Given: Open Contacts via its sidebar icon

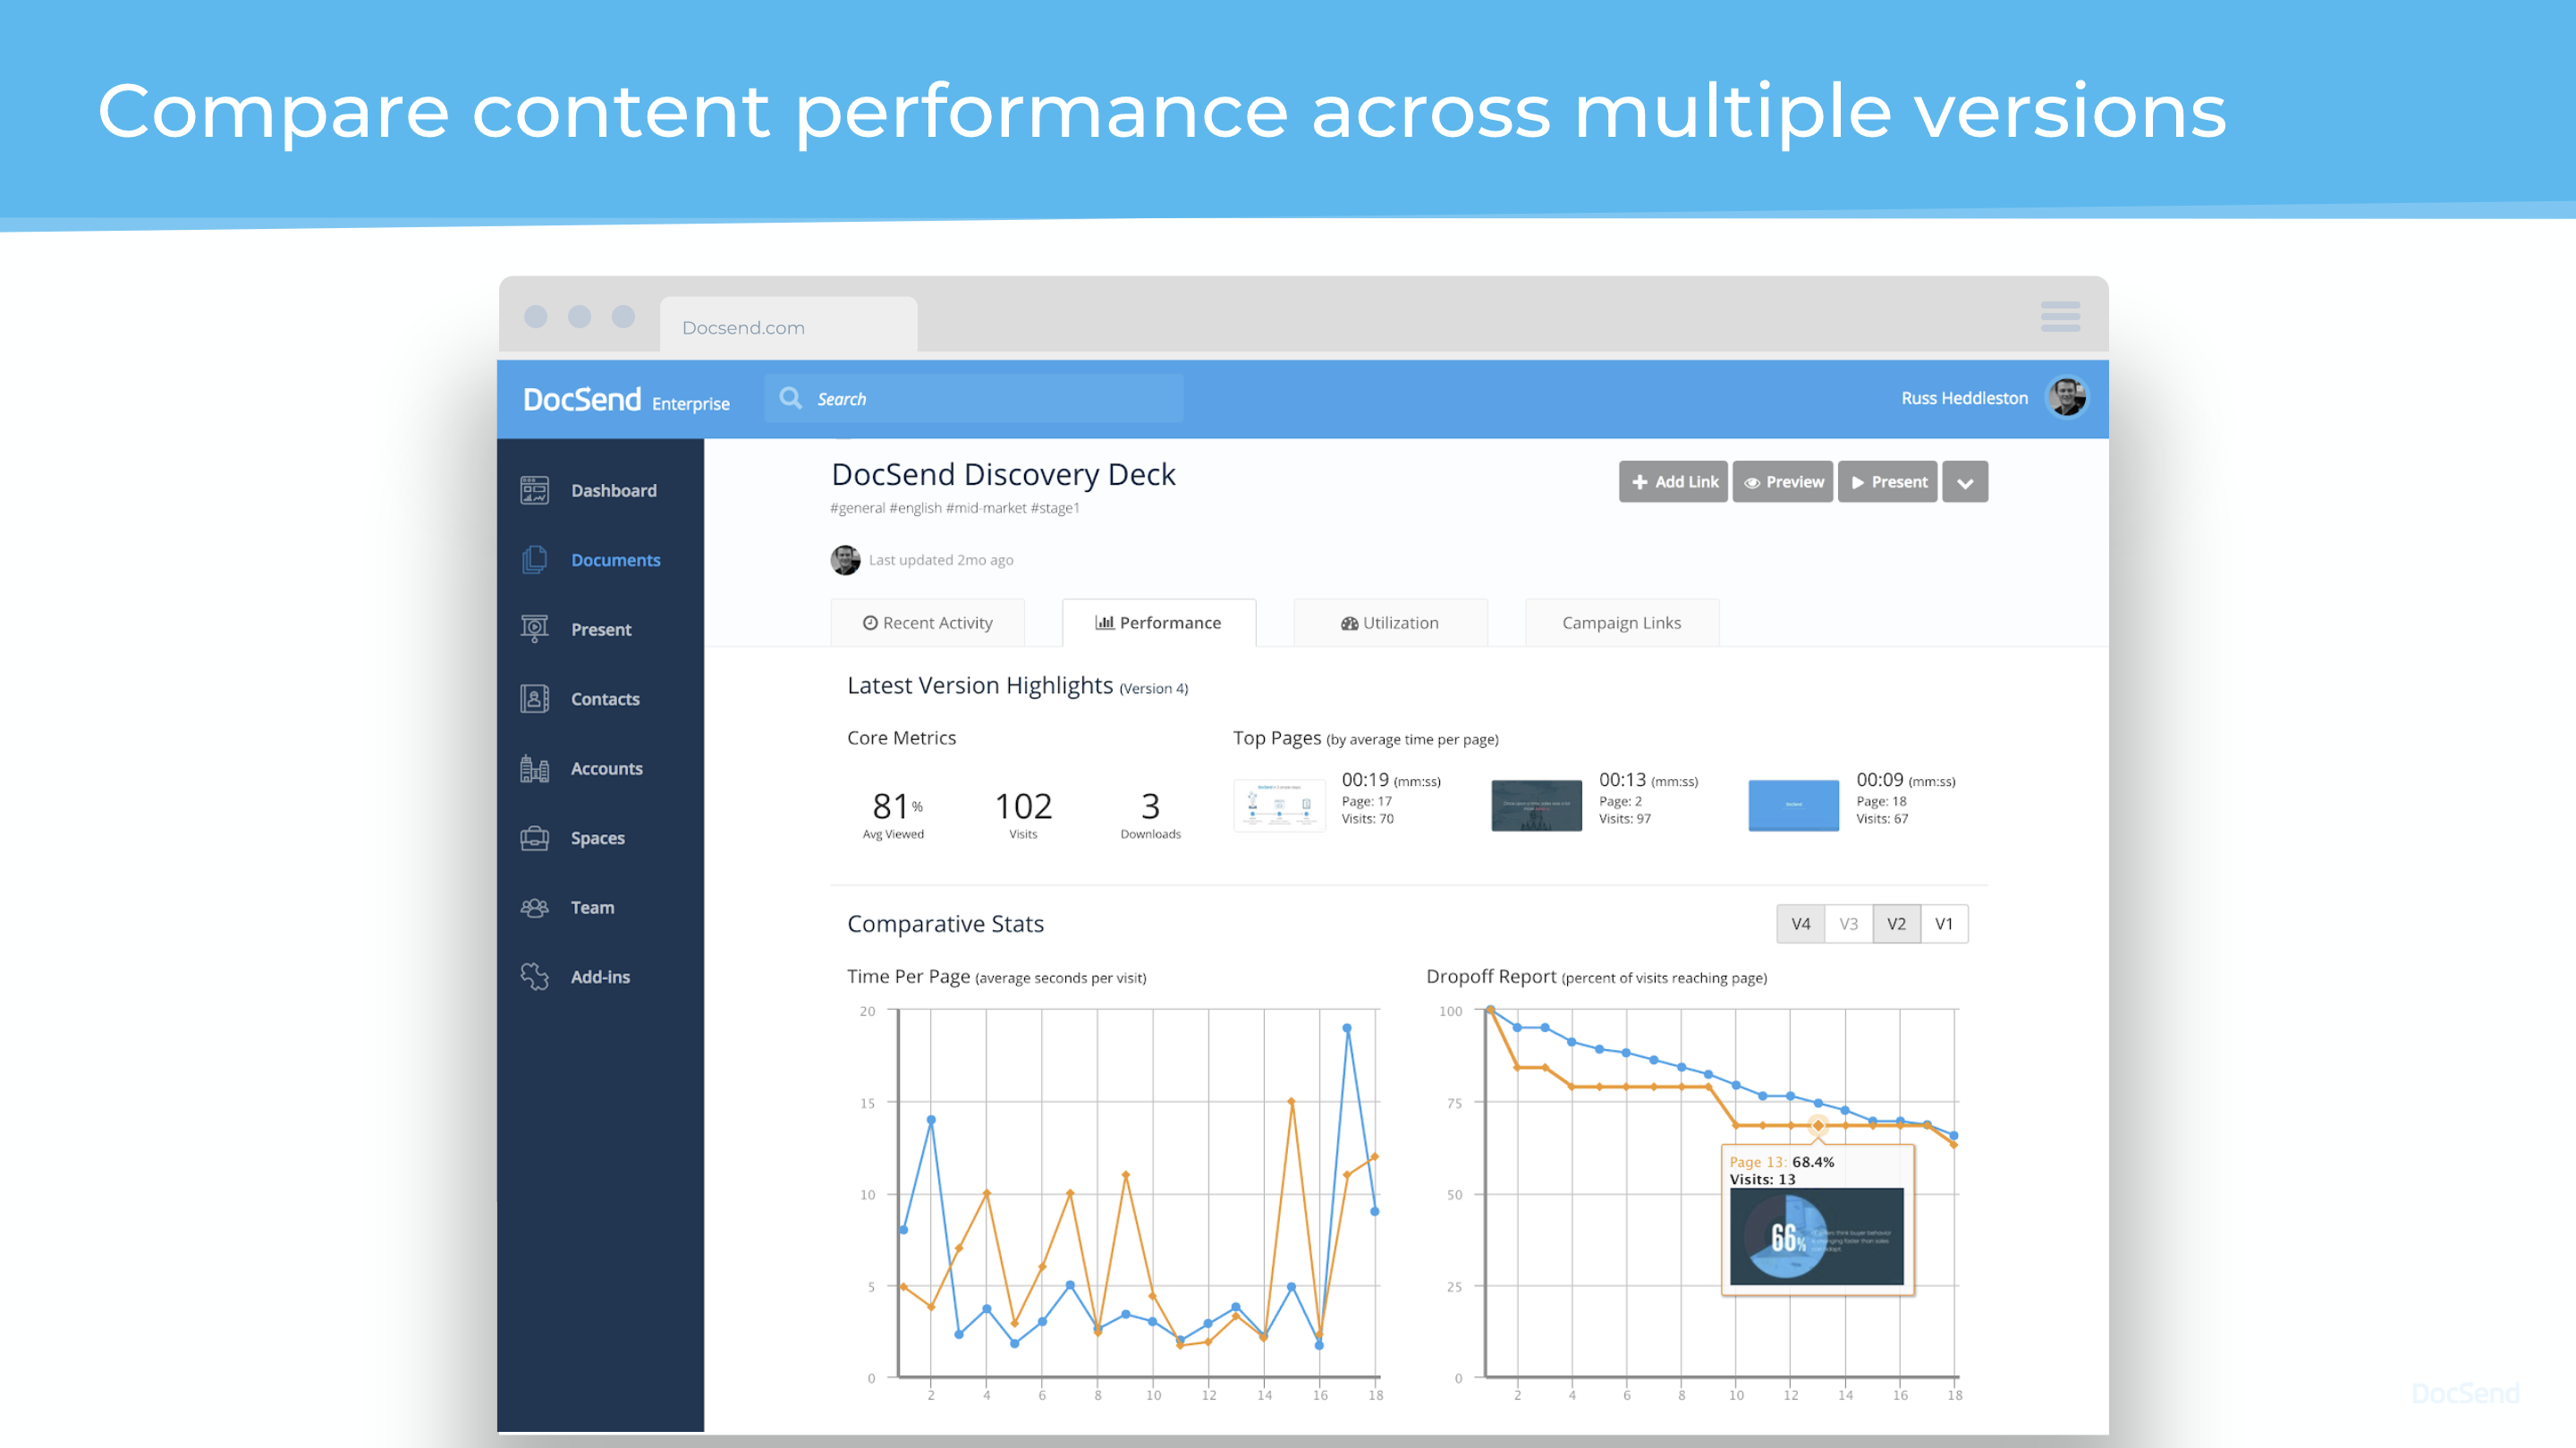Looking at the screenshot, I should 534,698.
